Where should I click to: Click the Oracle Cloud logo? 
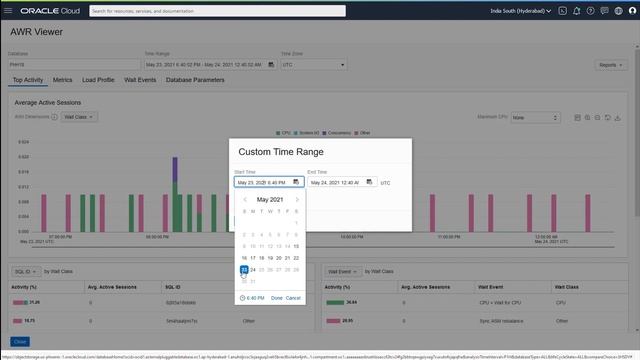coord(50,11)
